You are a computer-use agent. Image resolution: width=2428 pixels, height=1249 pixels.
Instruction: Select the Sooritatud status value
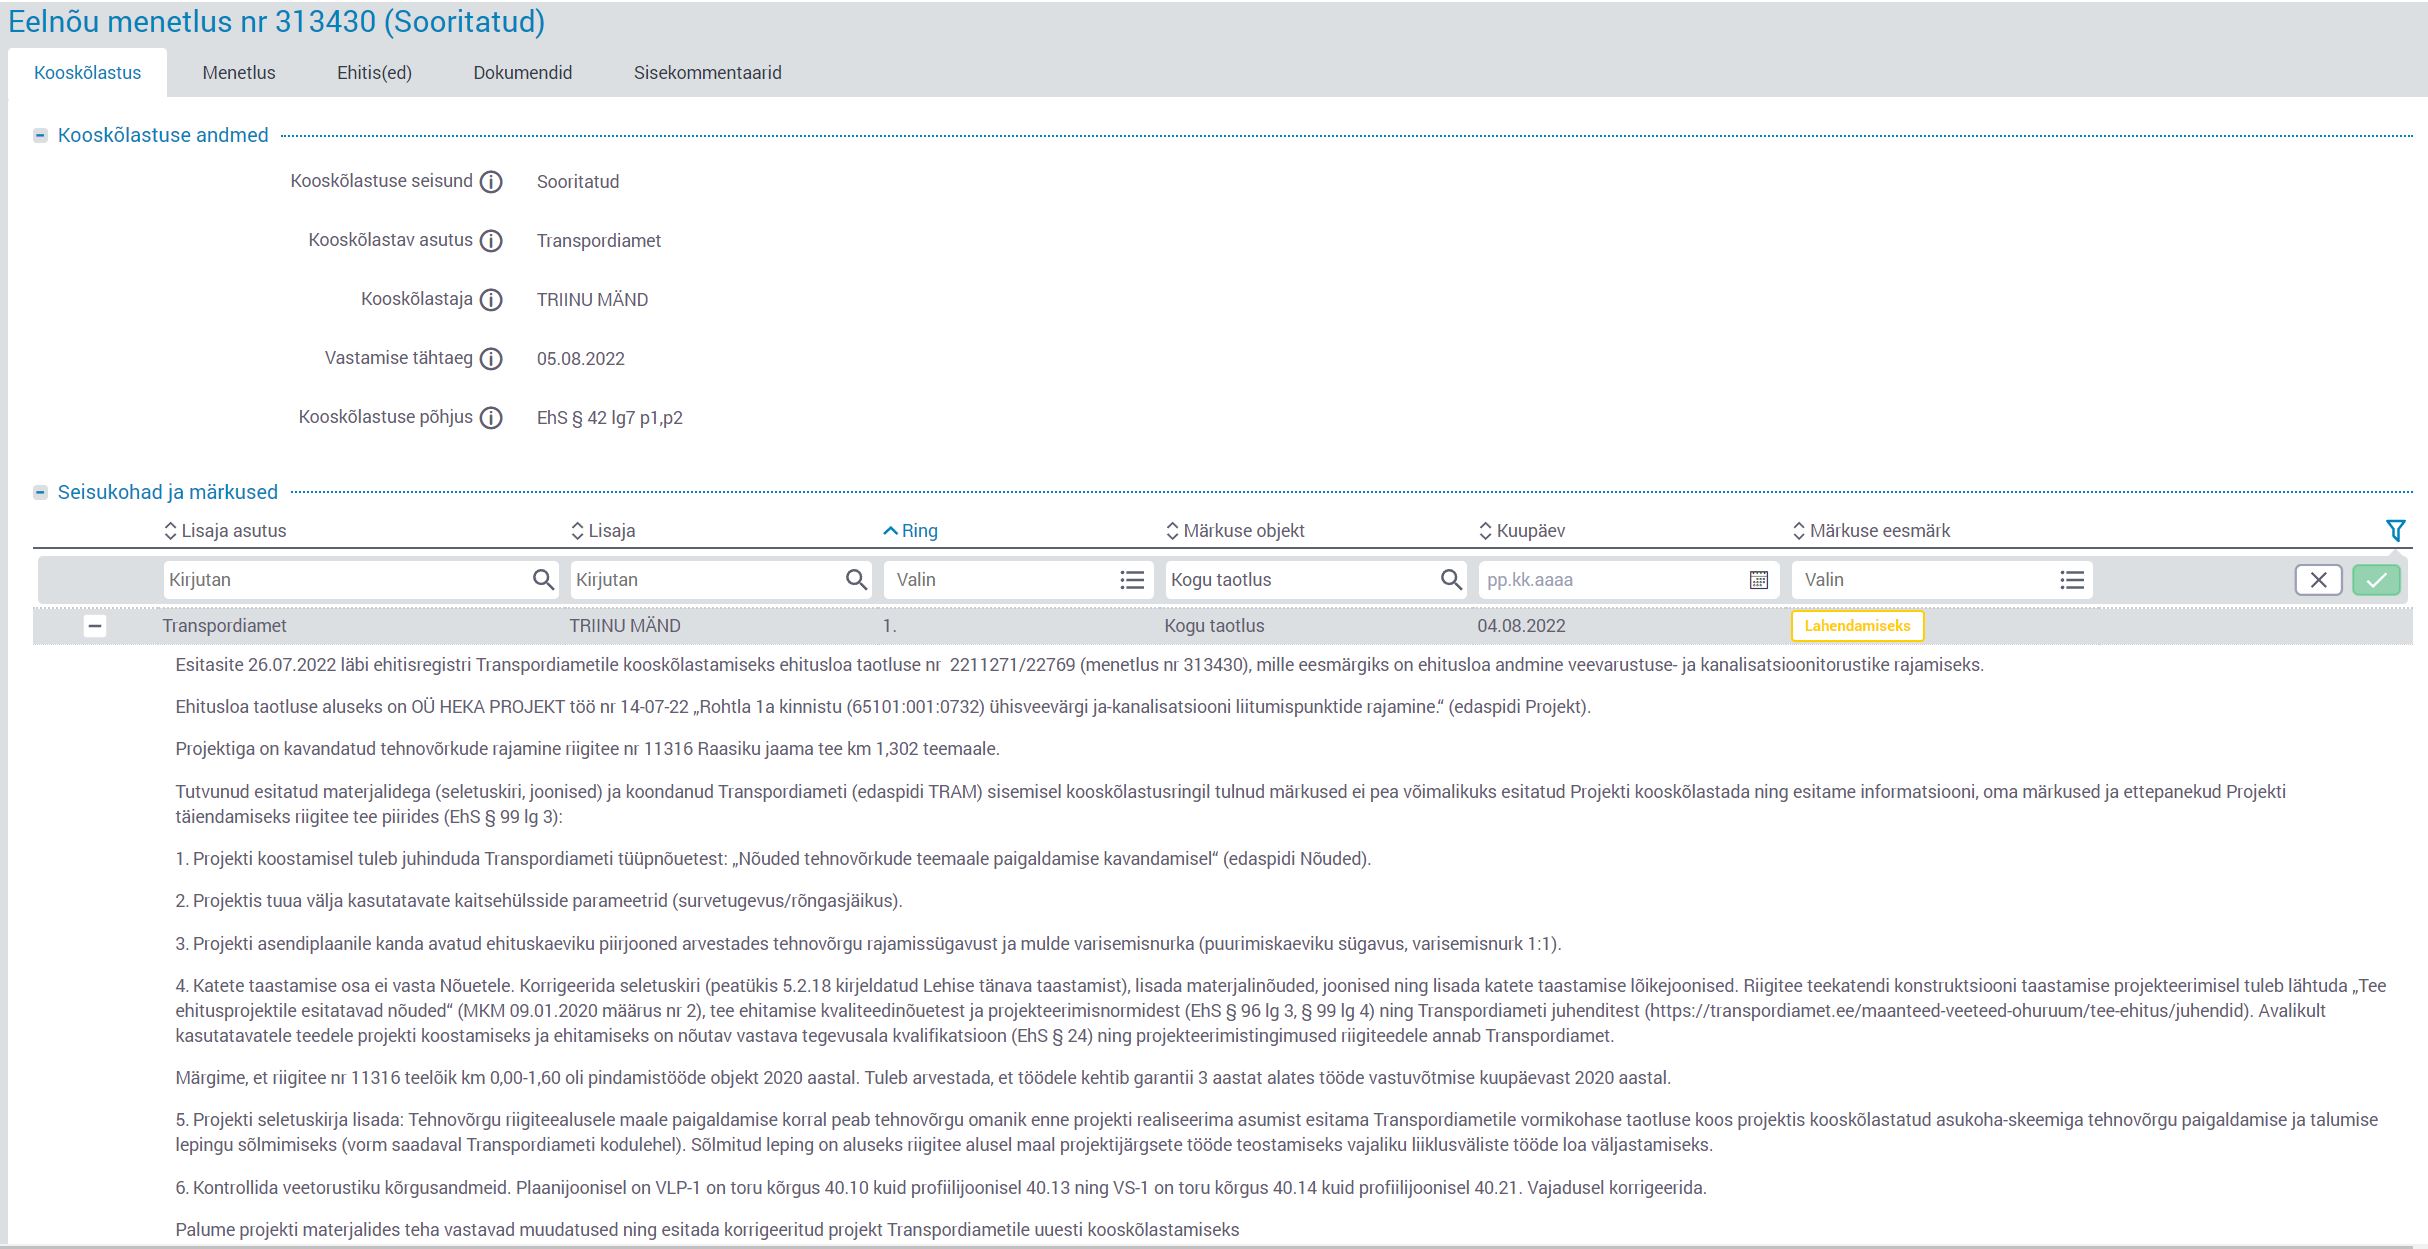(577, 182)
